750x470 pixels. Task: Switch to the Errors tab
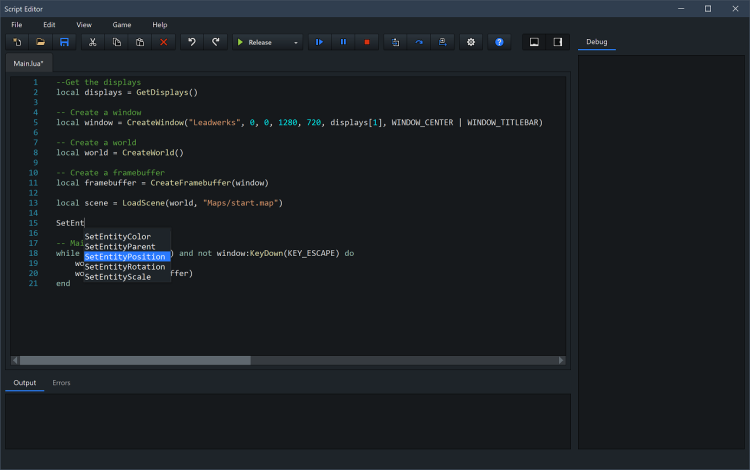61,383
